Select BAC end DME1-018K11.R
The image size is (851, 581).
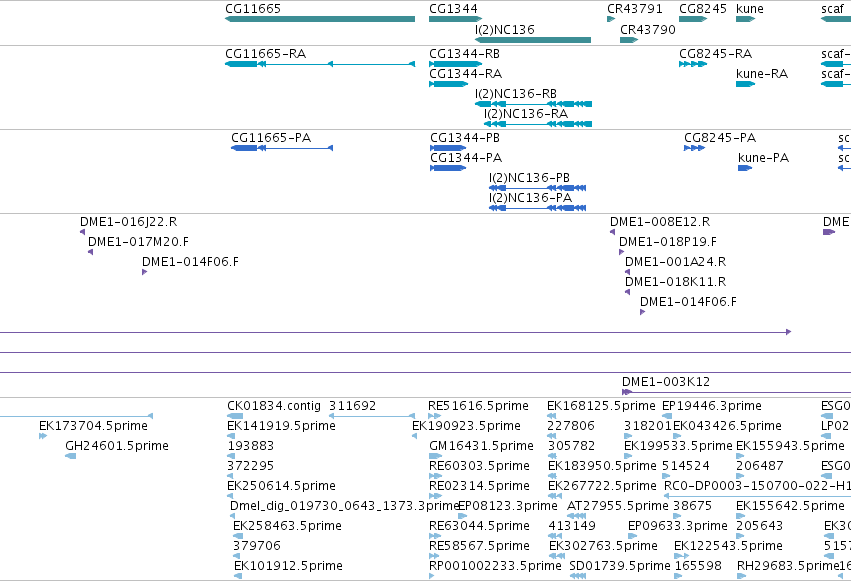click(x=627, y=292)
